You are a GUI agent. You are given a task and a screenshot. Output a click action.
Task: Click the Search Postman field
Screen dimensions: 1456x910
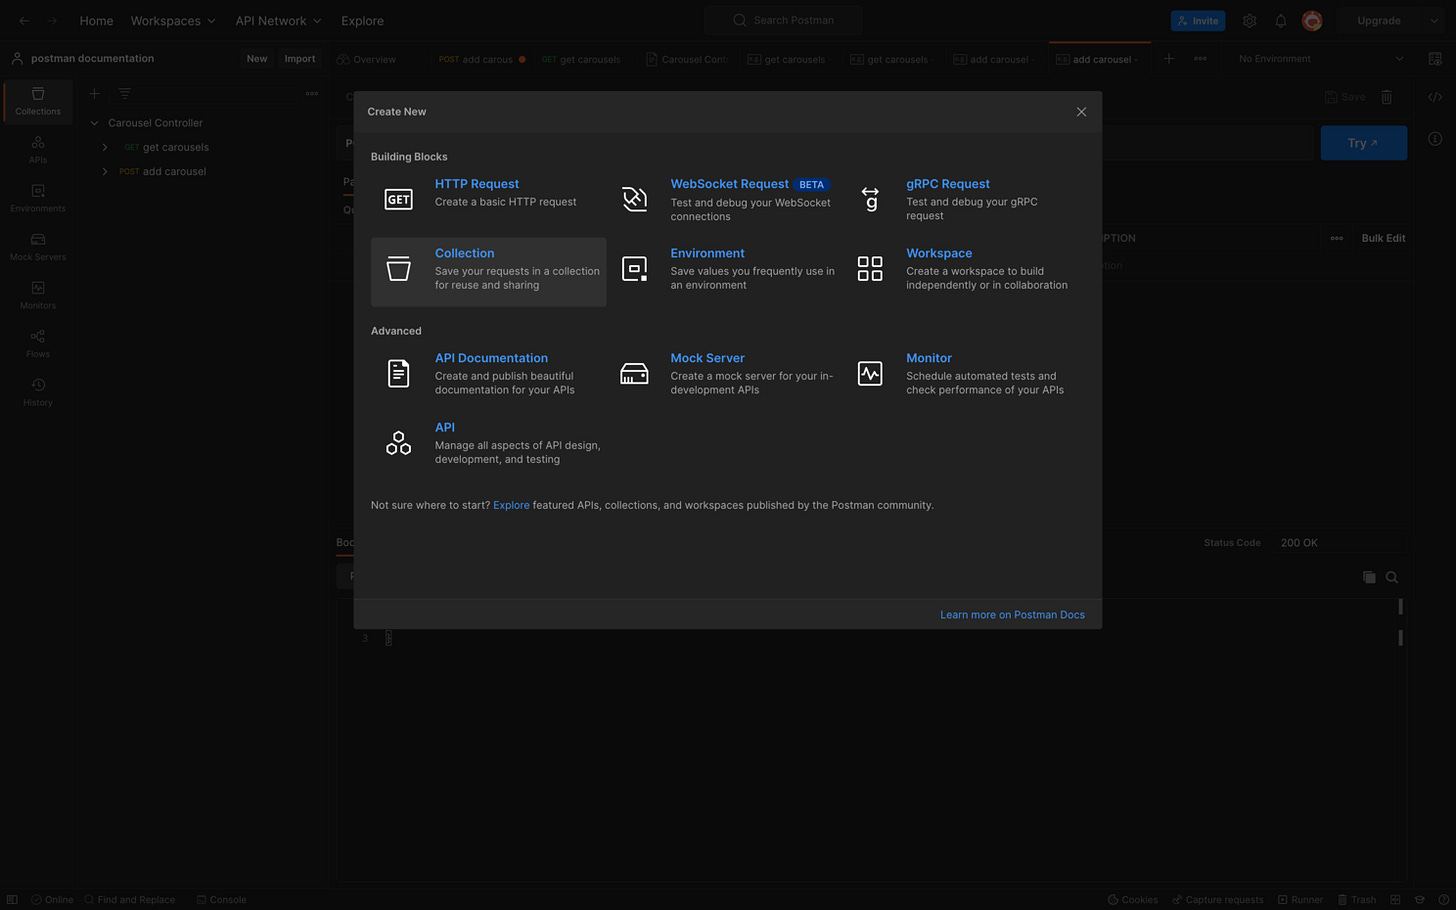coord(783,20)
